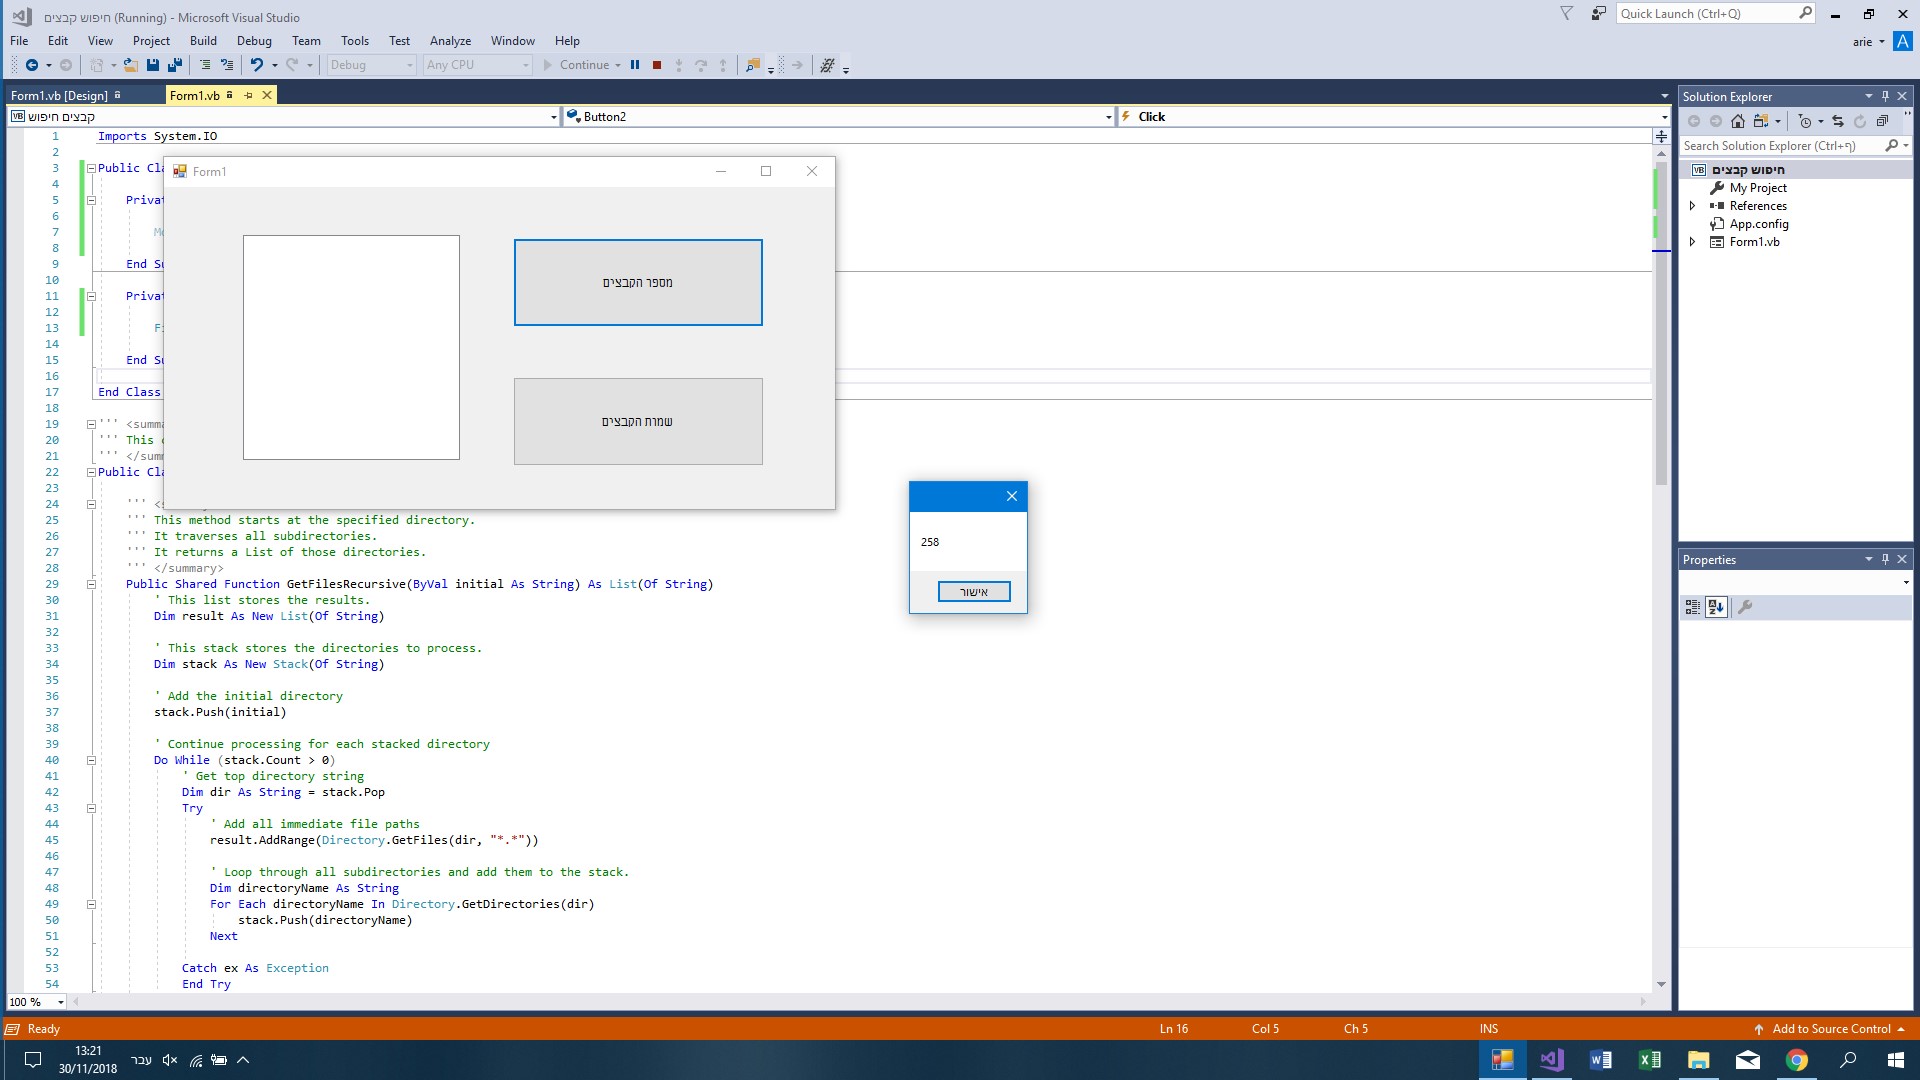
Task: Expand the References tree node
Action: pyautogui.click(x=1692, y=206)
